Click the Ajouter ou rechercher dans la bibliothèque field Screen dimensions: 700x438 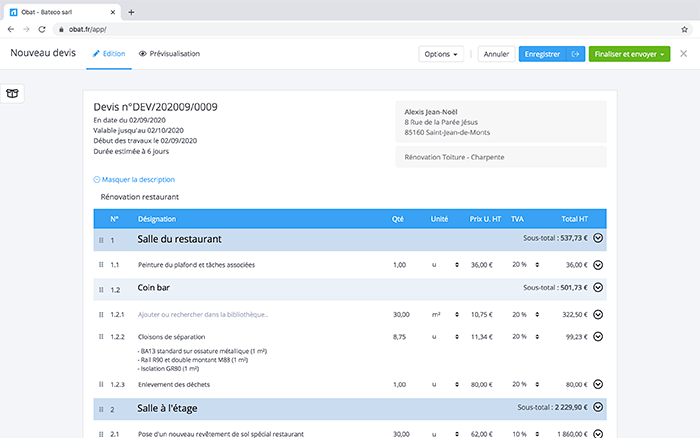(x=203, y=314)
